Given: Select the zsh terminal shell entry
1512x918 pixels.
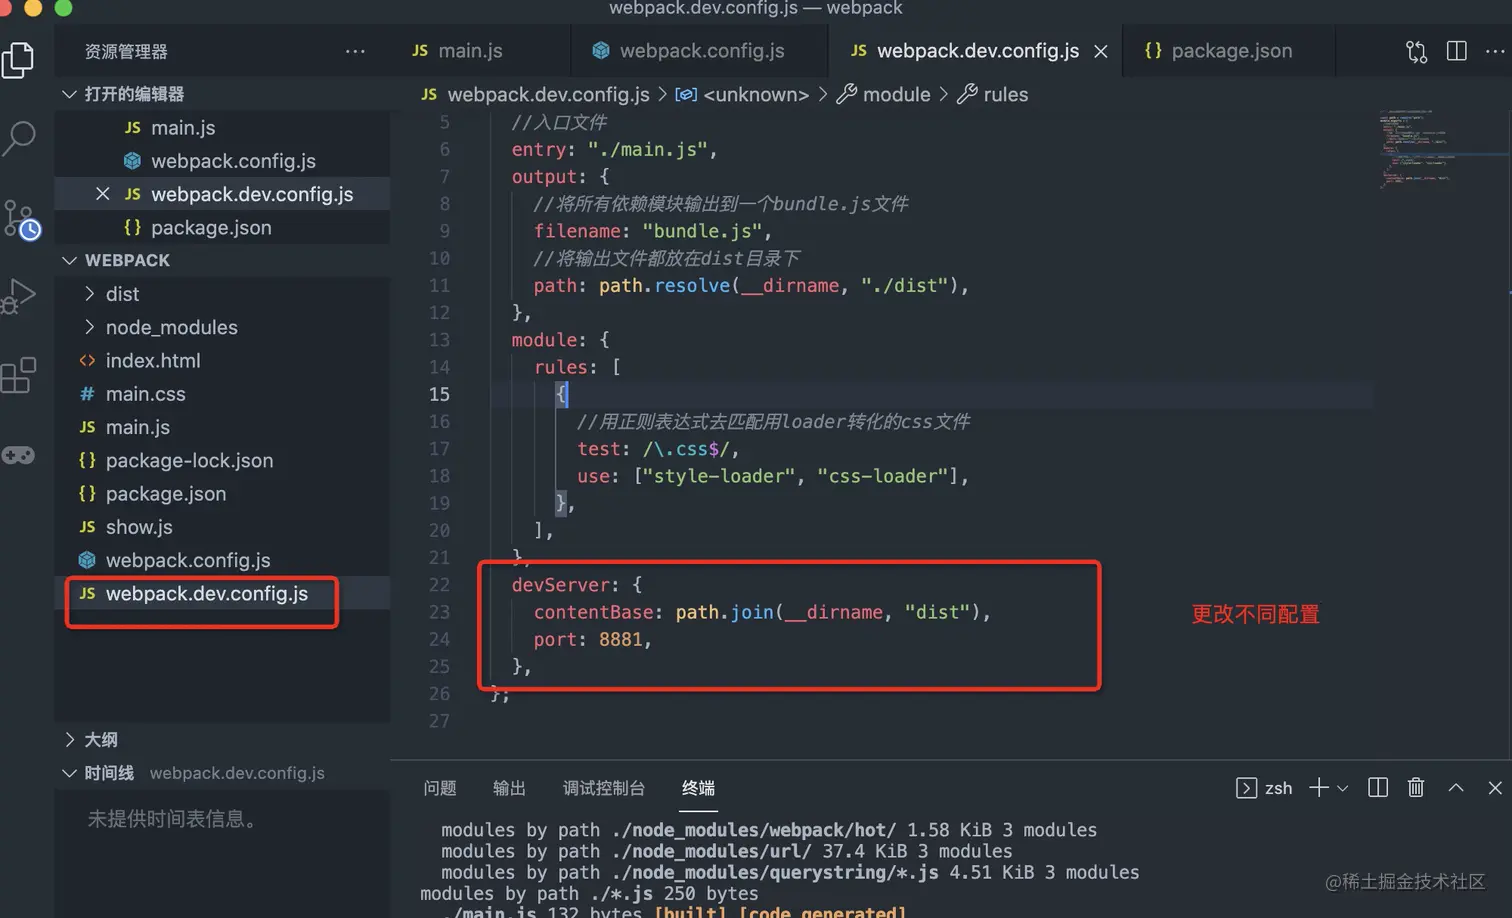Looking at the screenshot, I should (1264, 788).
